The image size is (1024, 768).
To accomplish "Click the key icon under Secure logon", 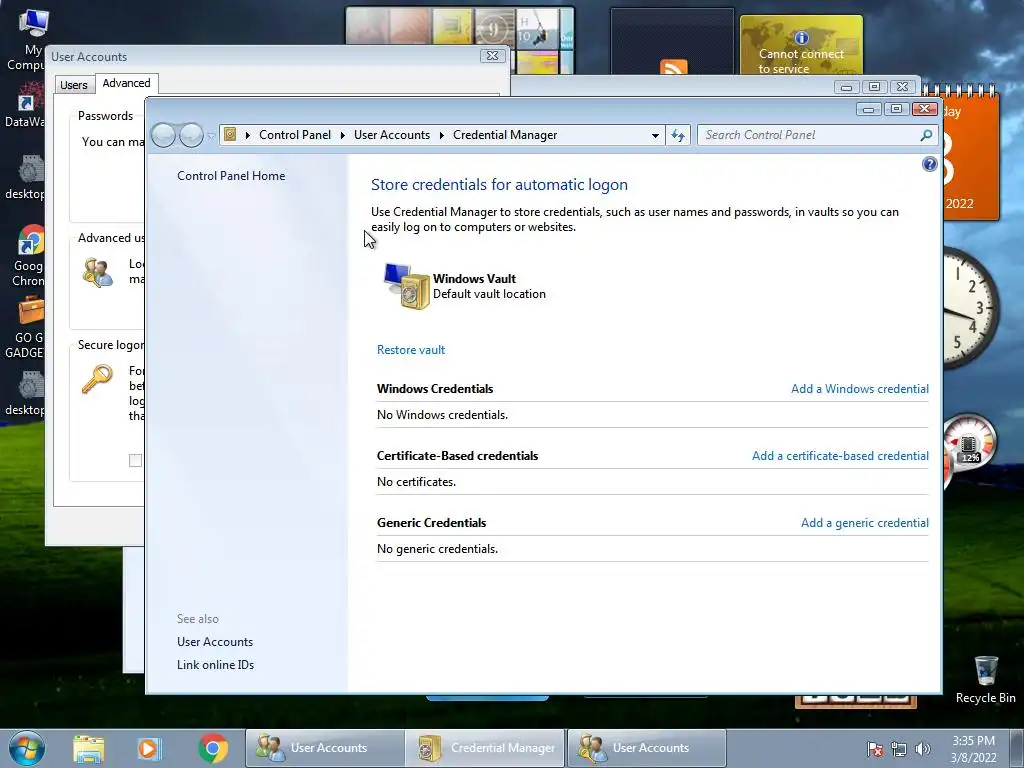I will click(x=97, y=379).
